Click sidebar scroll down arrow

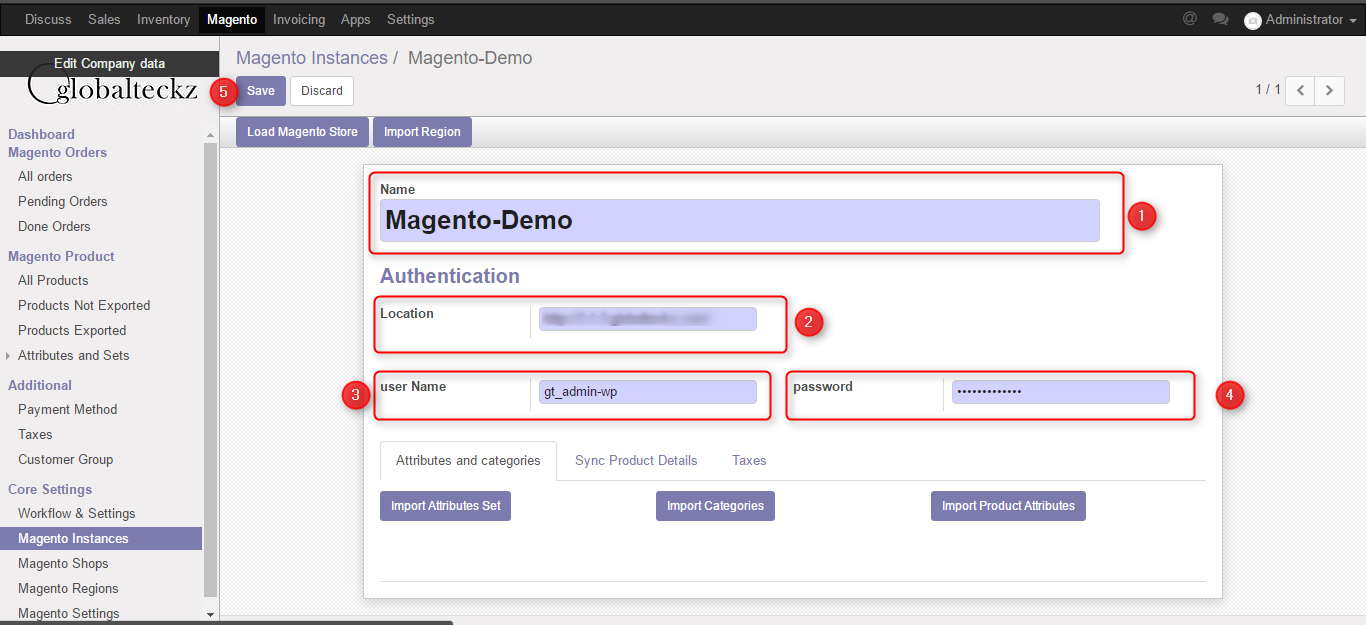tap(210, 614)
